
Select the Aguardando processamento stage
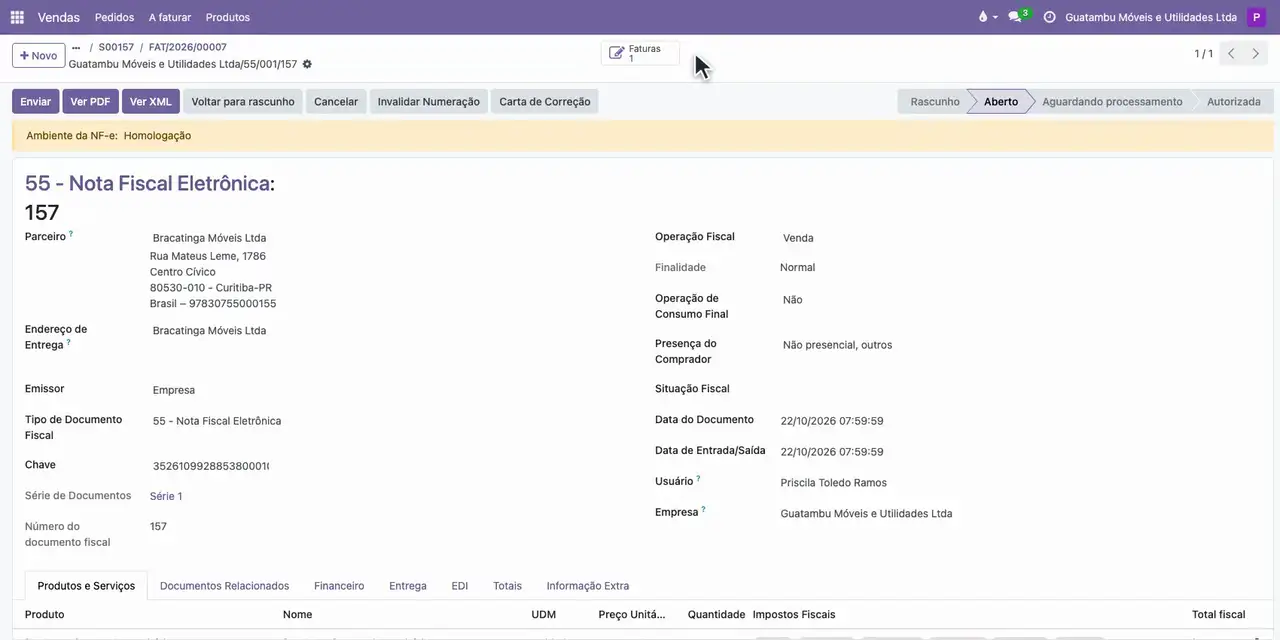[1112, 101]
